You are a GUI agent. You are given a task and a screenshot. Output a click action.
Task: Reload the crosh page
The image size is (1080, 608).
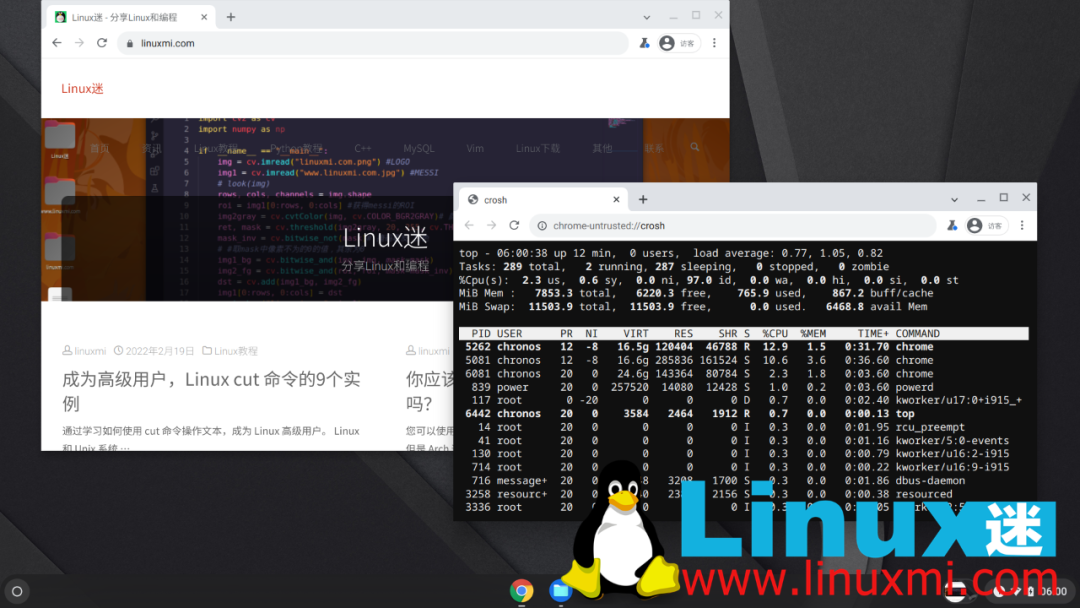point(514,225)
